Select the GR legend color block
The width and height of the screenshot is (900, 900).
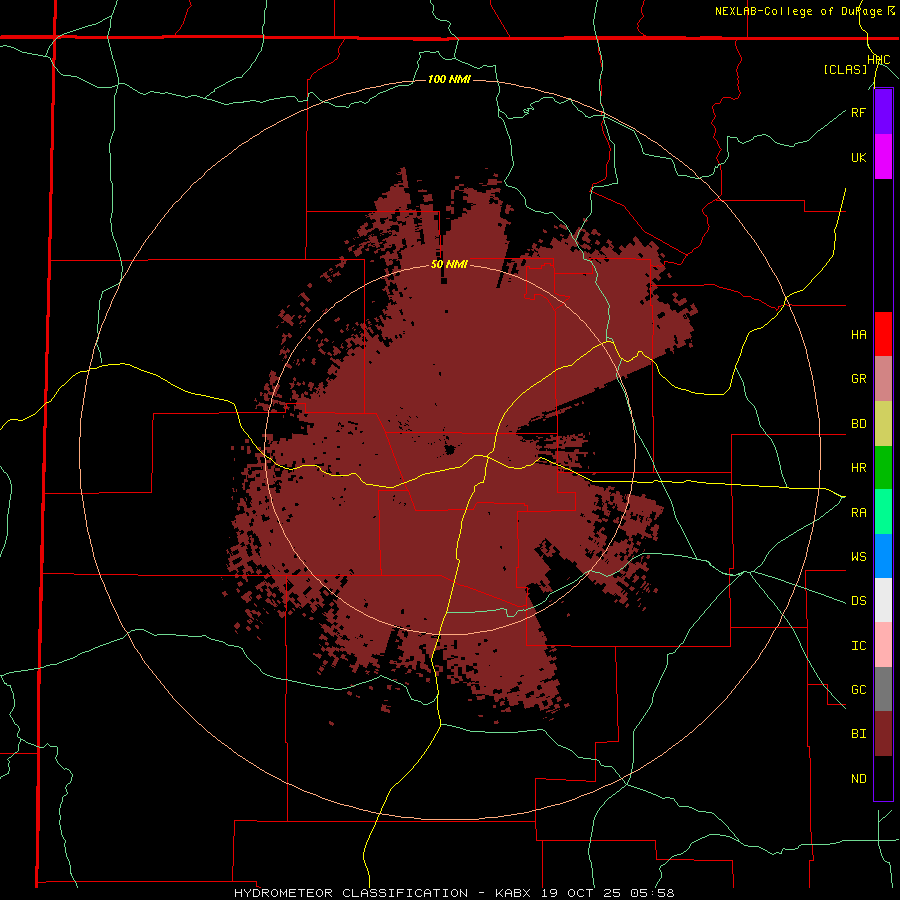[883, 379]
